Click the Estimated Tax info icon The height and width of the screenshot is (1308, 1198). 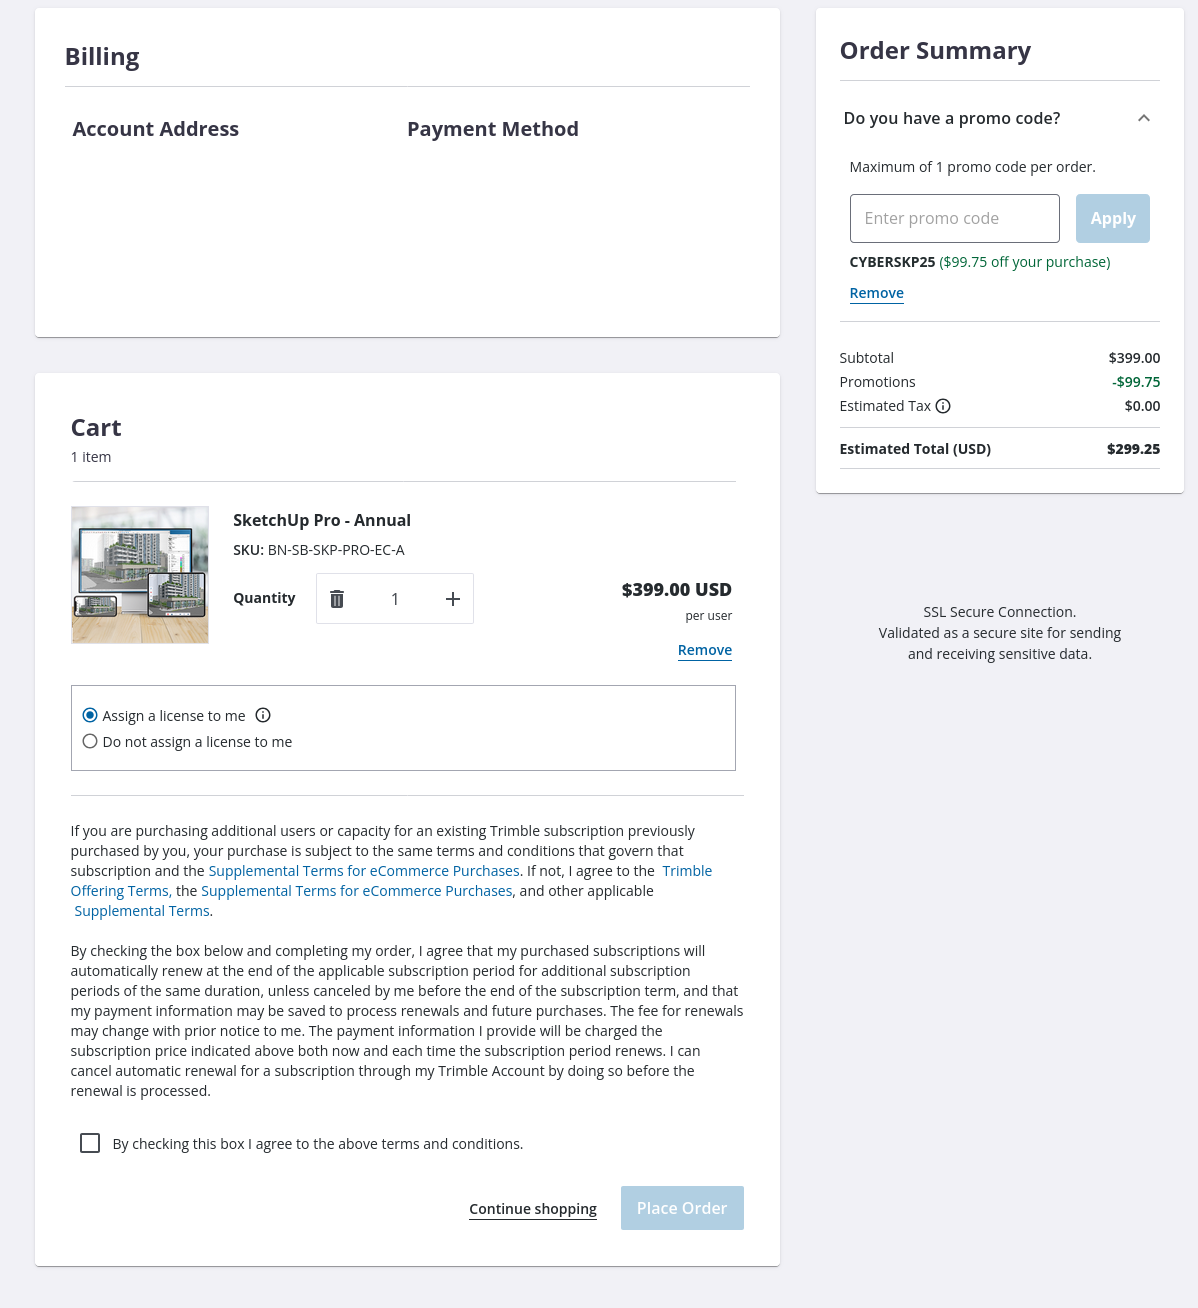tap(943, 406)
